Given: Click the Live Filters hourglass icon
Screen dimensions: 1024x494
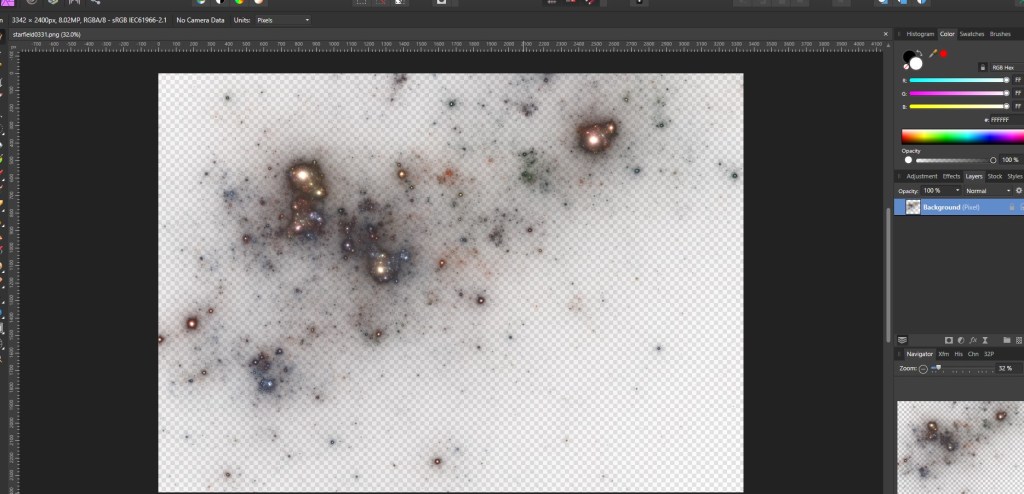Looking at the screenshot, I should coord(986,340).
